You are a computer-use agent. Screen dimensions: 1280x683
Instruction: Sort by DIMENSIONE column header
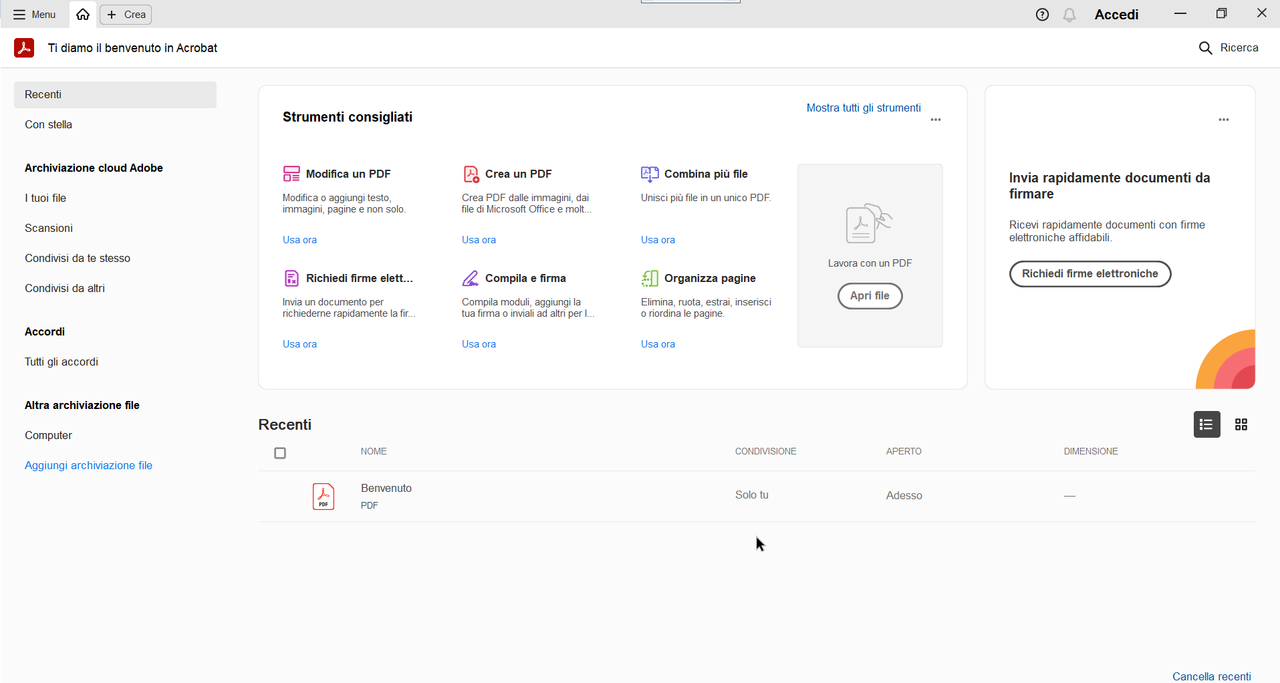1091,452
